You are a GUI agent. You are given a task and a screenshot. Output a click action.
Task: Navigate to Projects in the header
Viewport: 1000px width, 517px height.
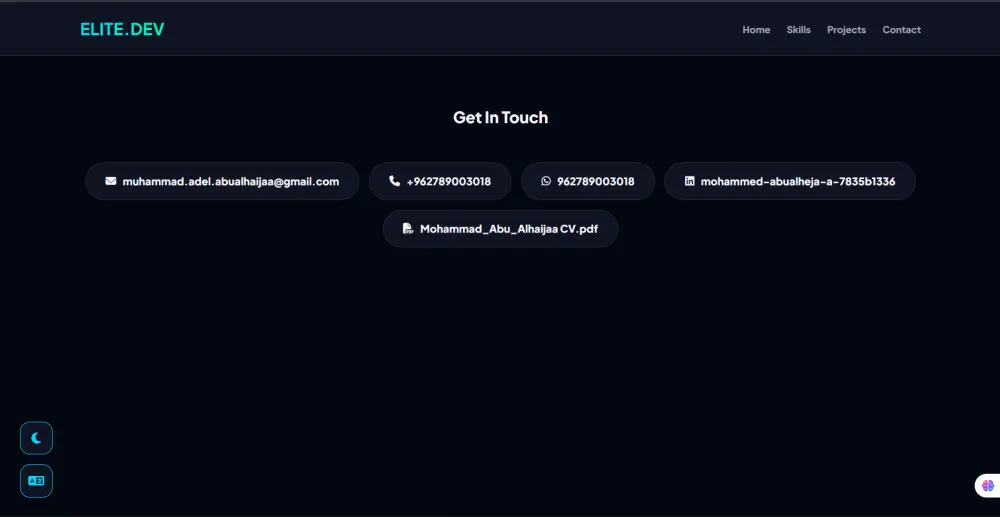846,30
